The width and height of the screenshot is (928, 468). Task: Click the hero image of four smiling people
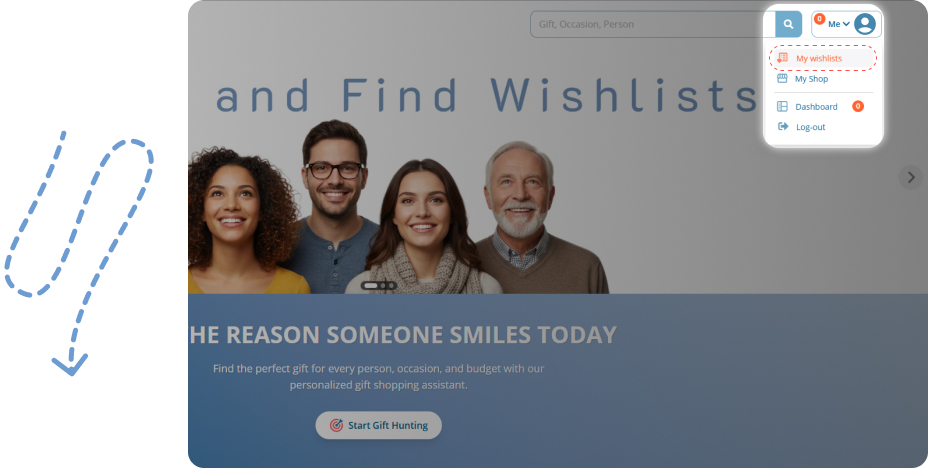point(398,207)
